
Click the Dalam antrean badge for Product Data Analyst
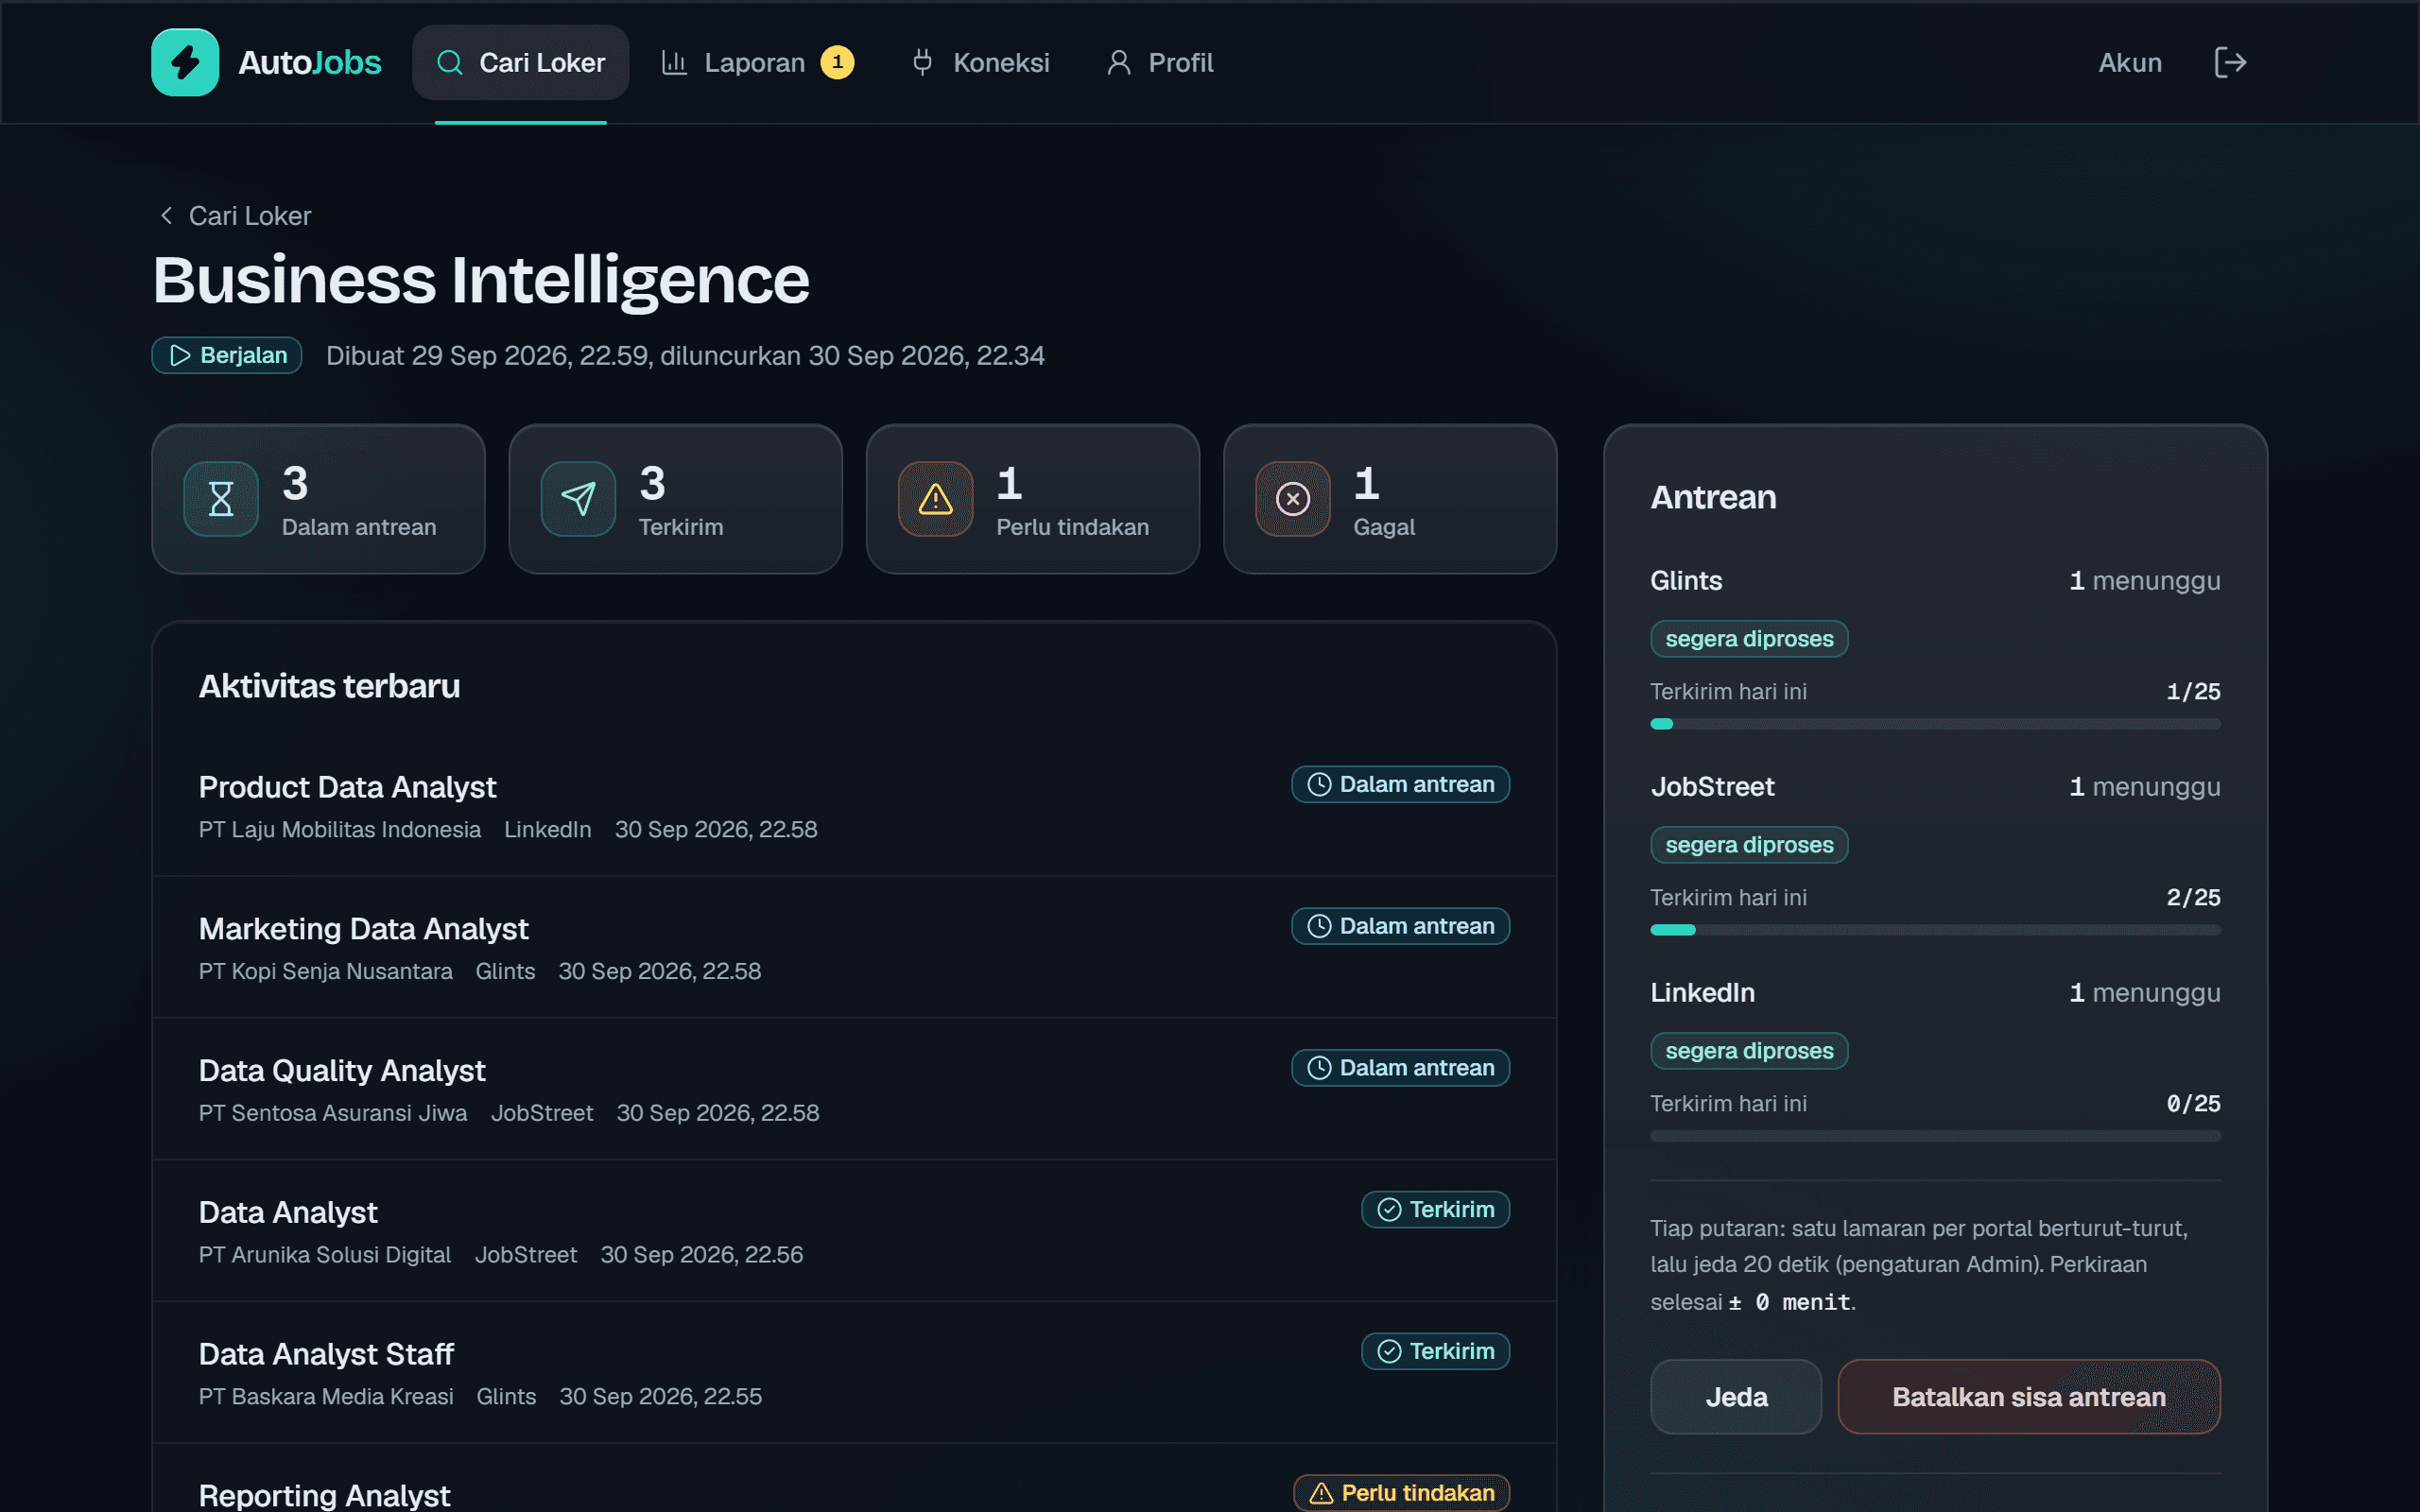pos(1400,784)
